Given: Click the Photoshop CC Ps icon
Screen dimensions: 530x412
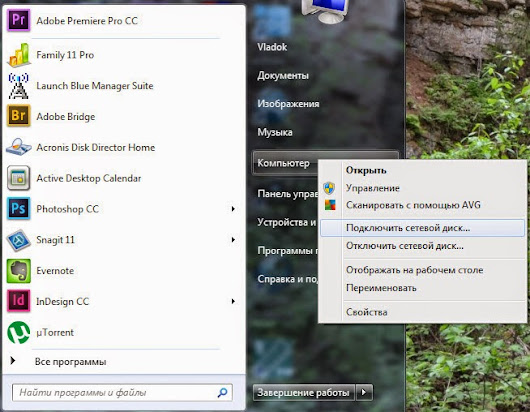Looking at the screenshot, I should click(19, 208).
